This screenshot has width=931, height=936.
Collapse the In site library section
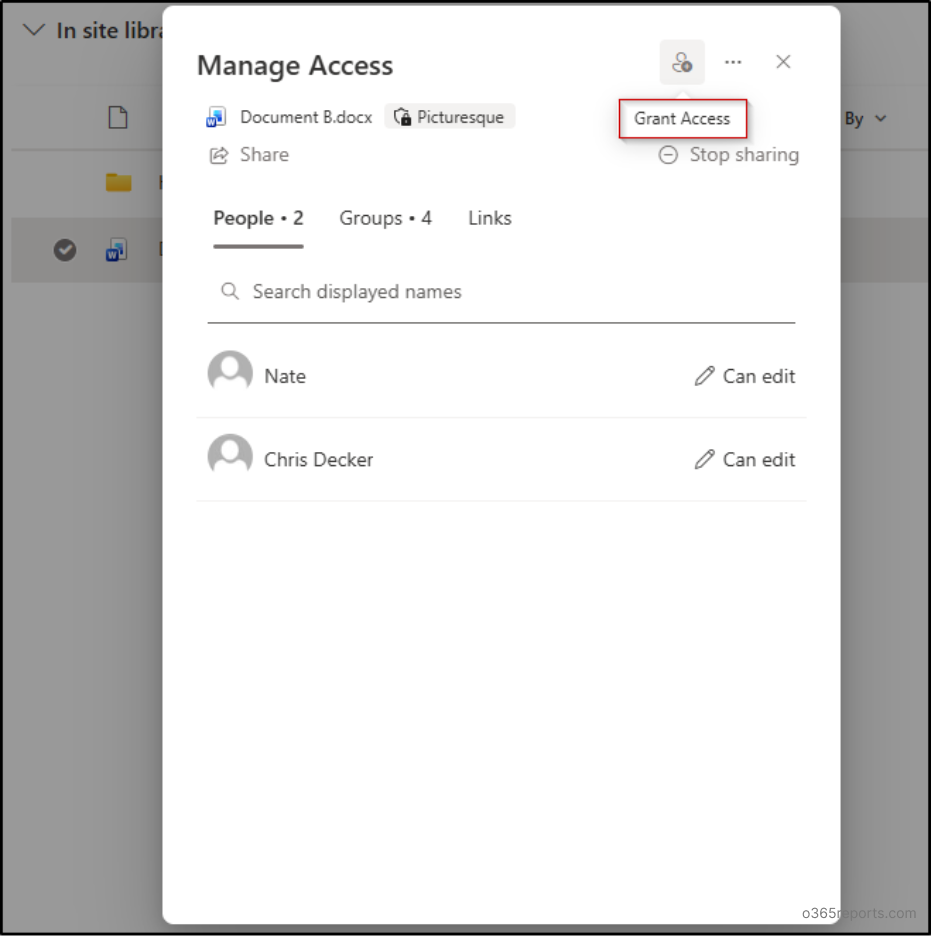click(x=33, y=29)
